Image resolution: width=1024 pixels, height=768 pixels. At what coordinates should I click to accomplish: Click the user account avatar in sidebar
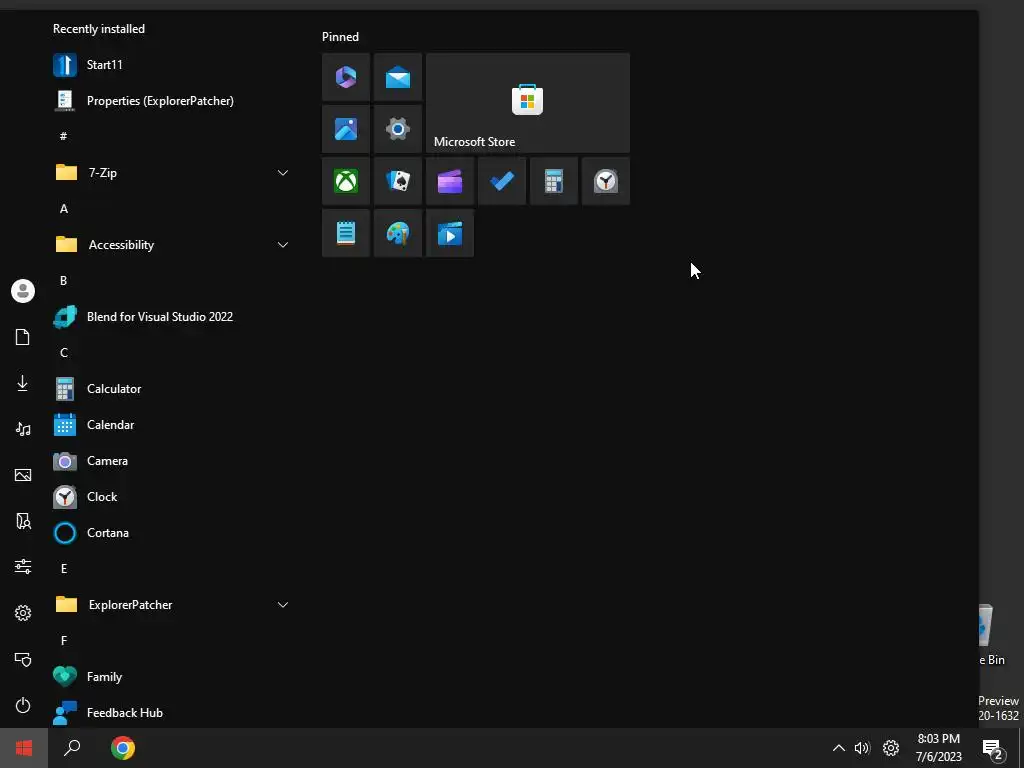point(23,291)
